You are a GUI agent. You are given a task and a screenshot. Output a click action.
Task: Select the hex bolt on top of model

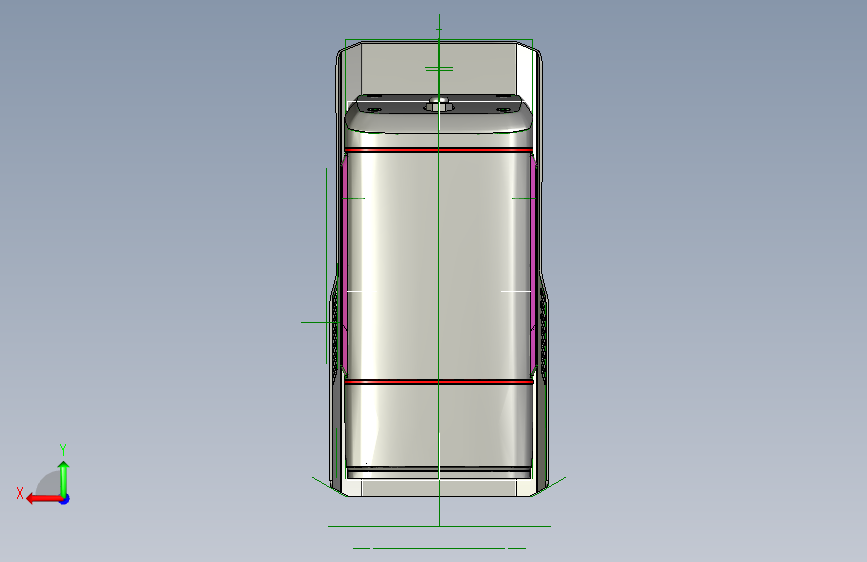click(x=438, y=104)
